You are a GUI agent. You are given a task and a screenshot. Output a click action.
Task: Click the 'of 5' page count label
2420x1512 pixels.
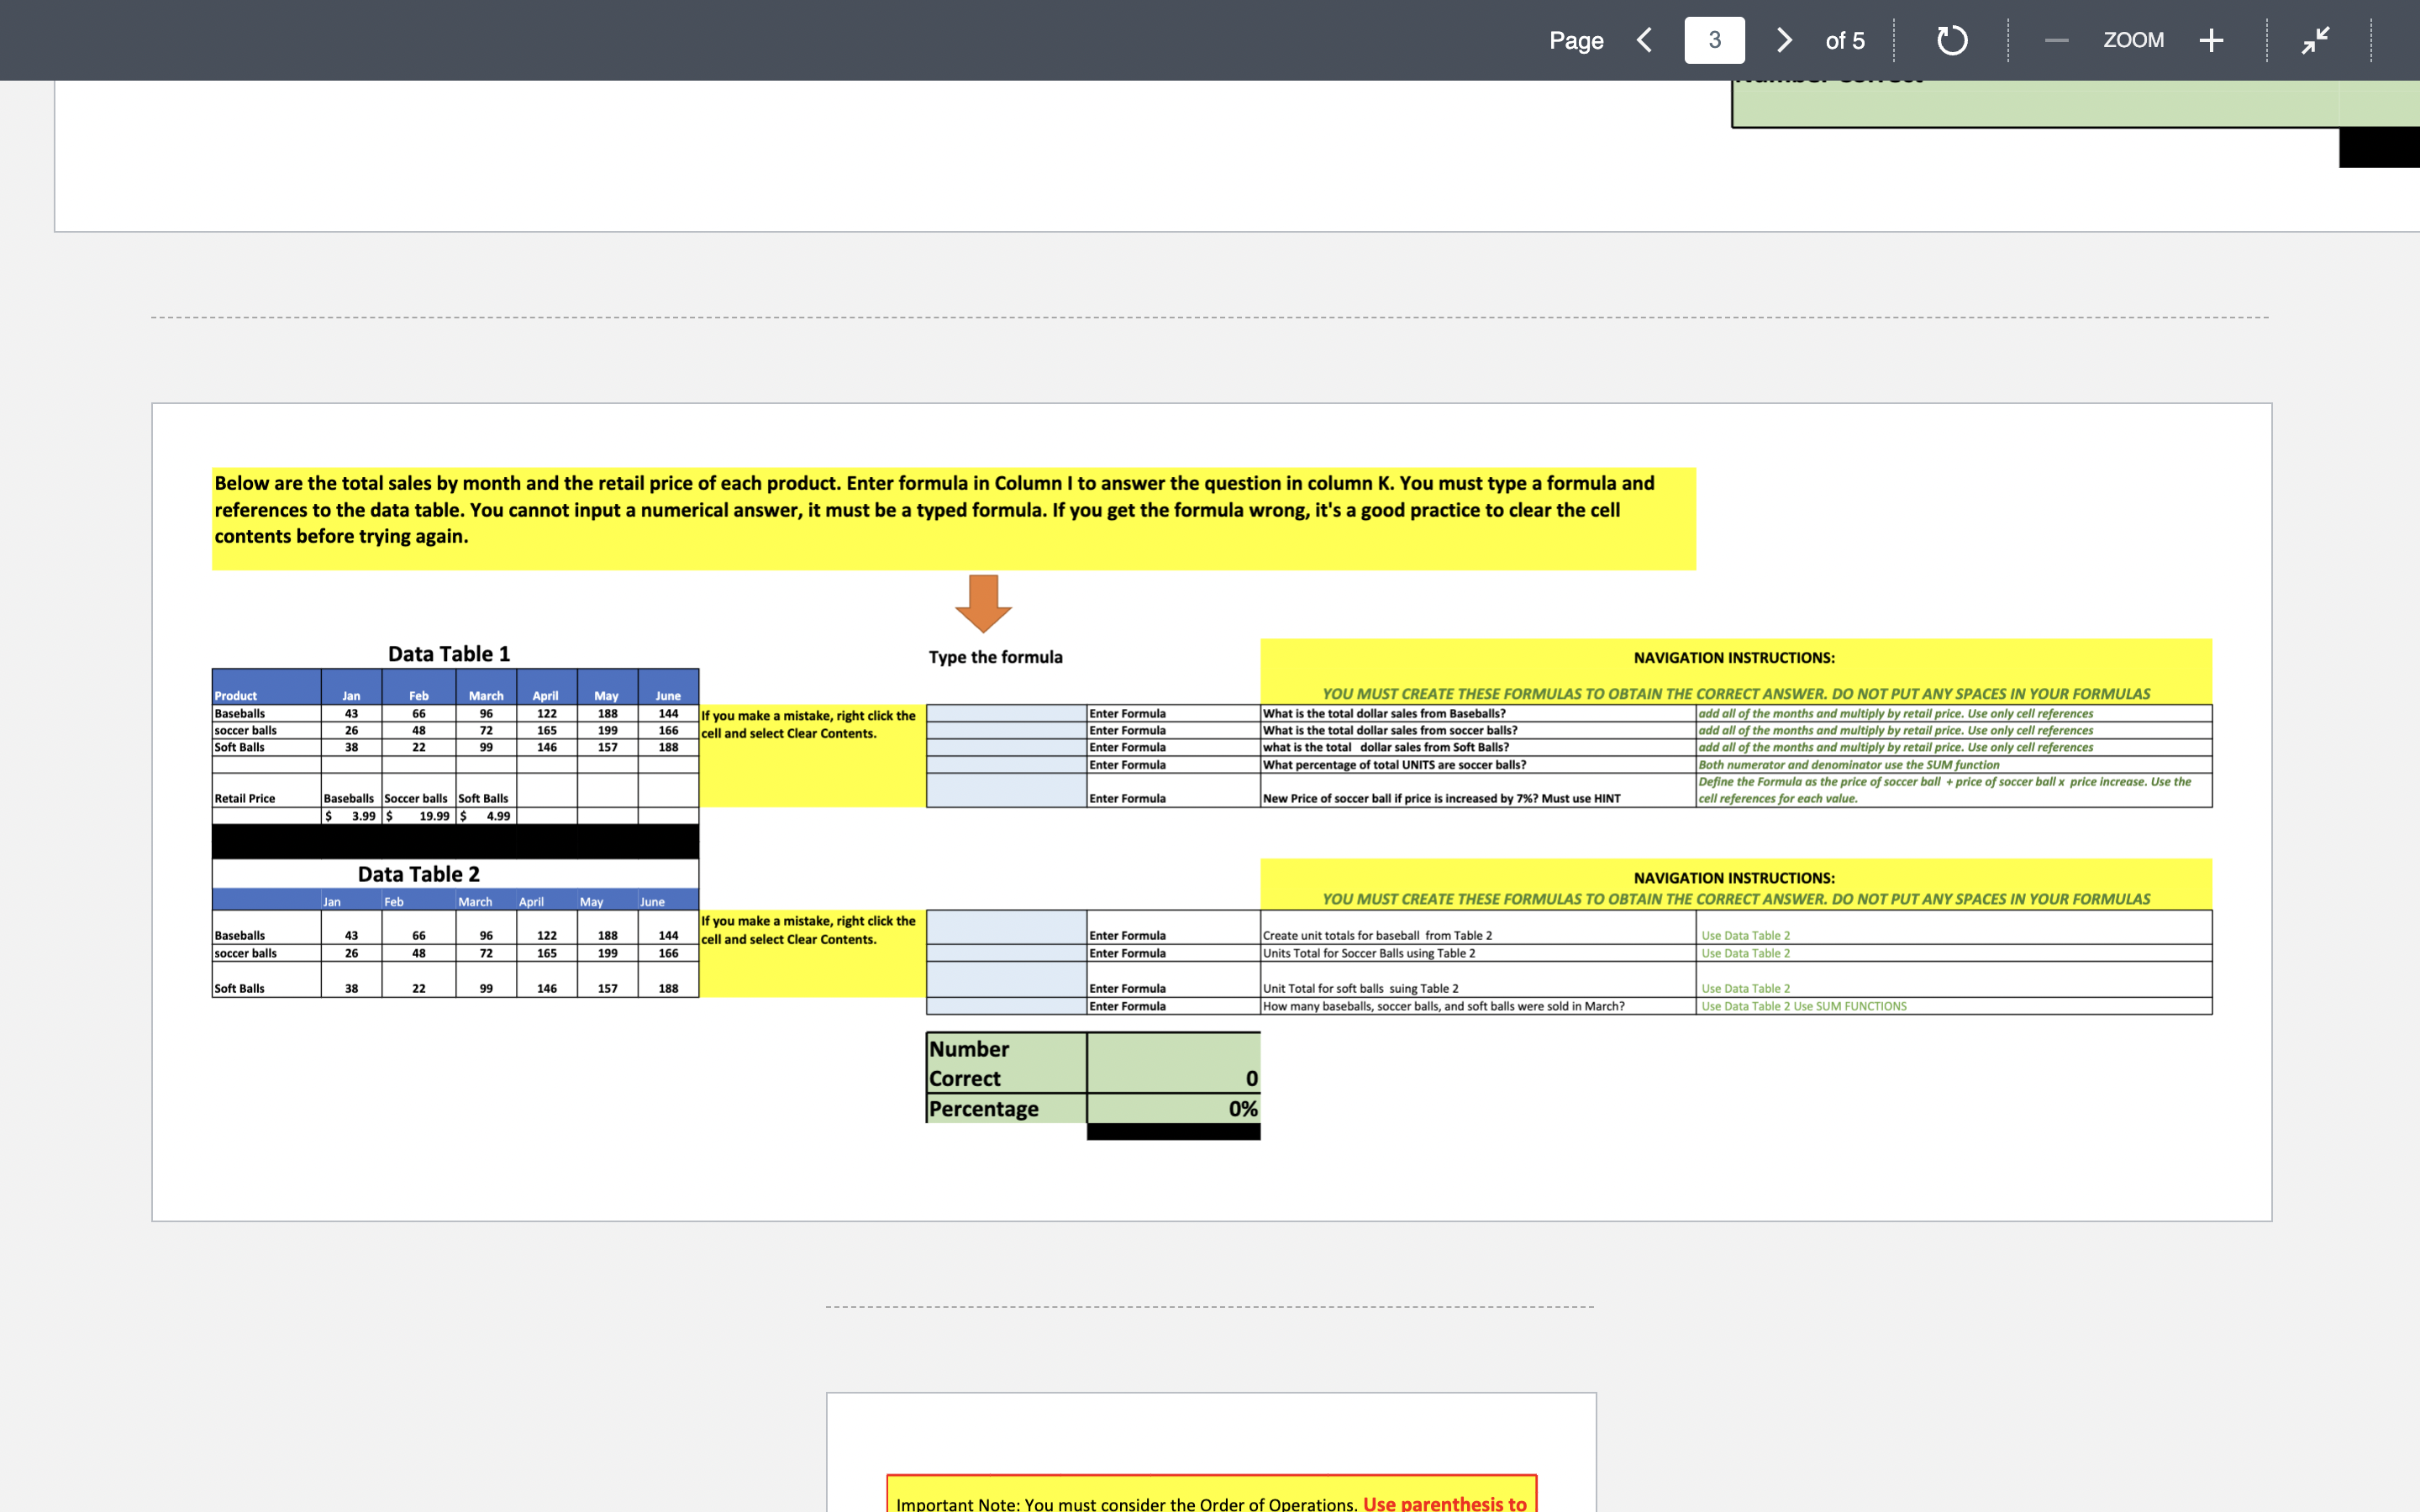click(x=1845, y=41)
